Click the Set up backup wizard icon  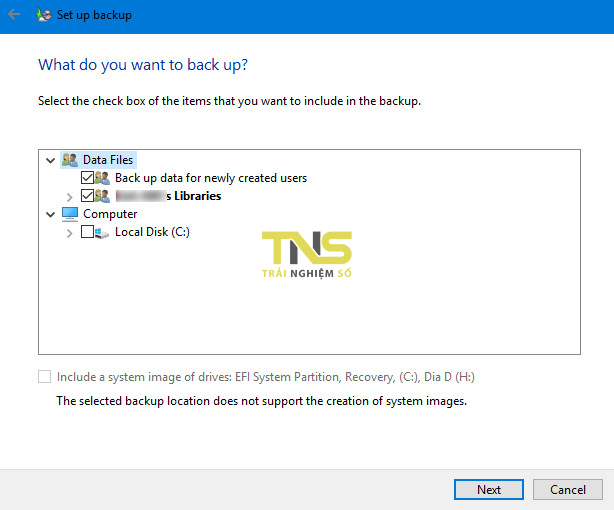44,15
